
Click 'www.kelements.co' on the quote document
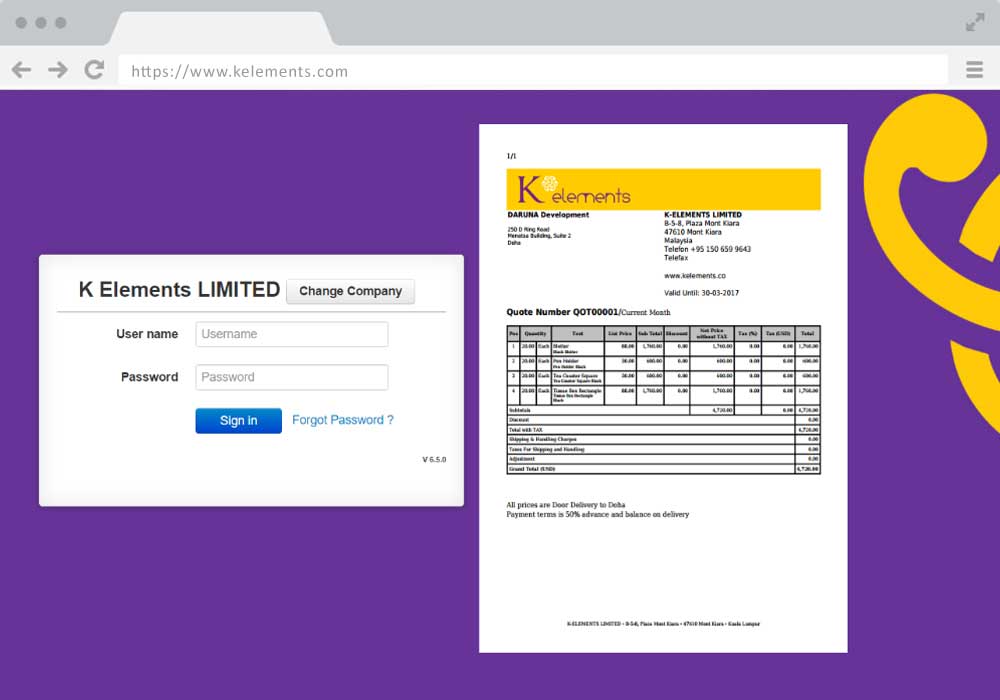click(x=695, y=276)
